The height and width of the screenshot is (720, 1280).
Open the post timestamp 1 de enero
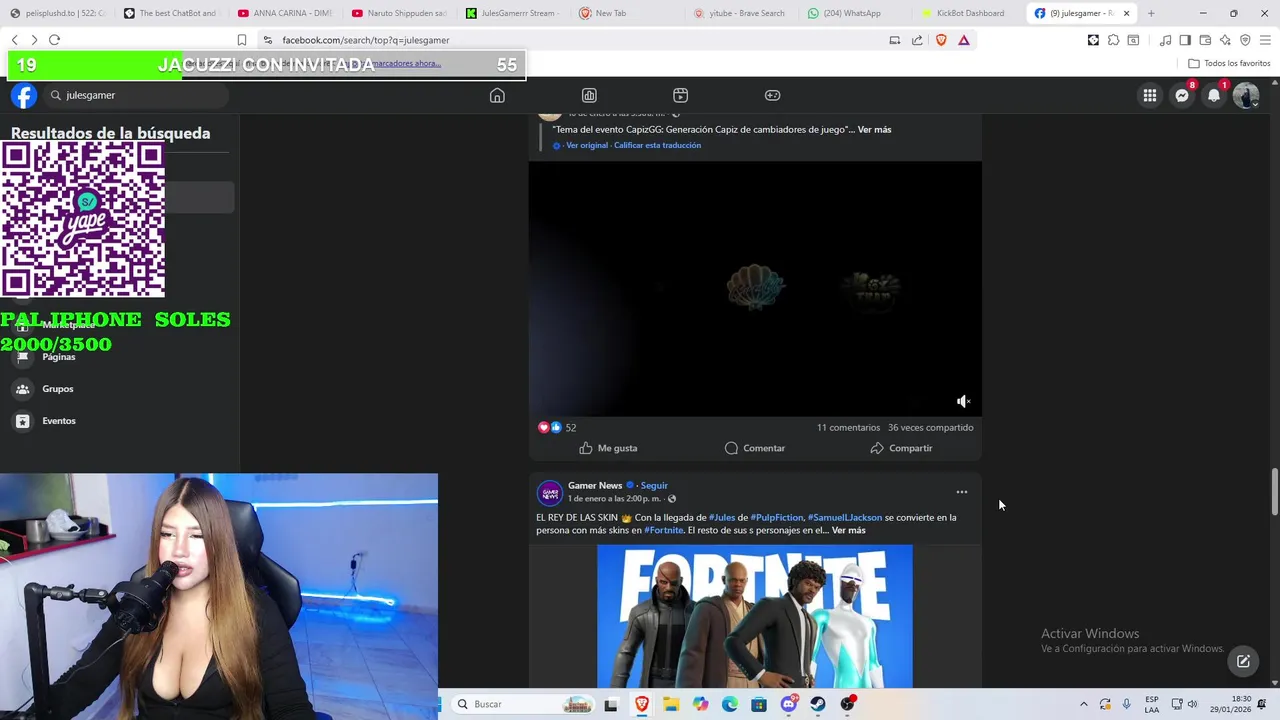[x=614, y=498]
